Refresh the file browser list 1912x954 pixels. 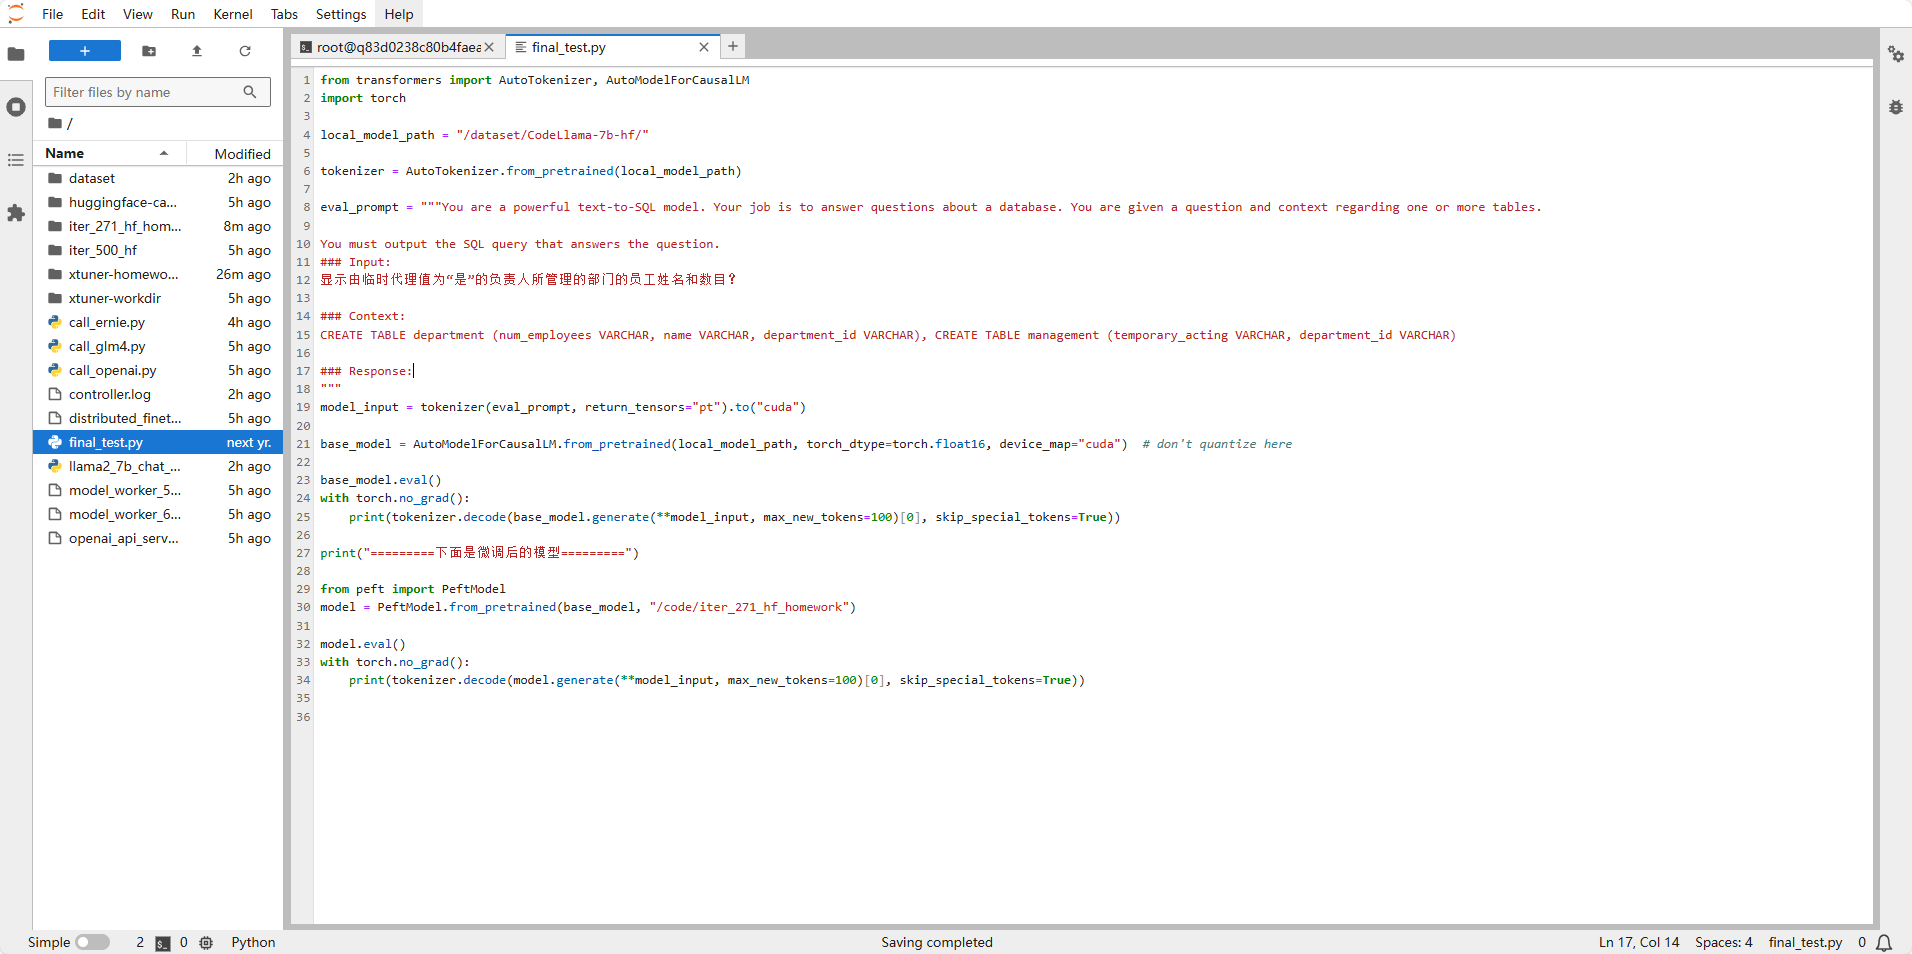[x=245, y=51]
